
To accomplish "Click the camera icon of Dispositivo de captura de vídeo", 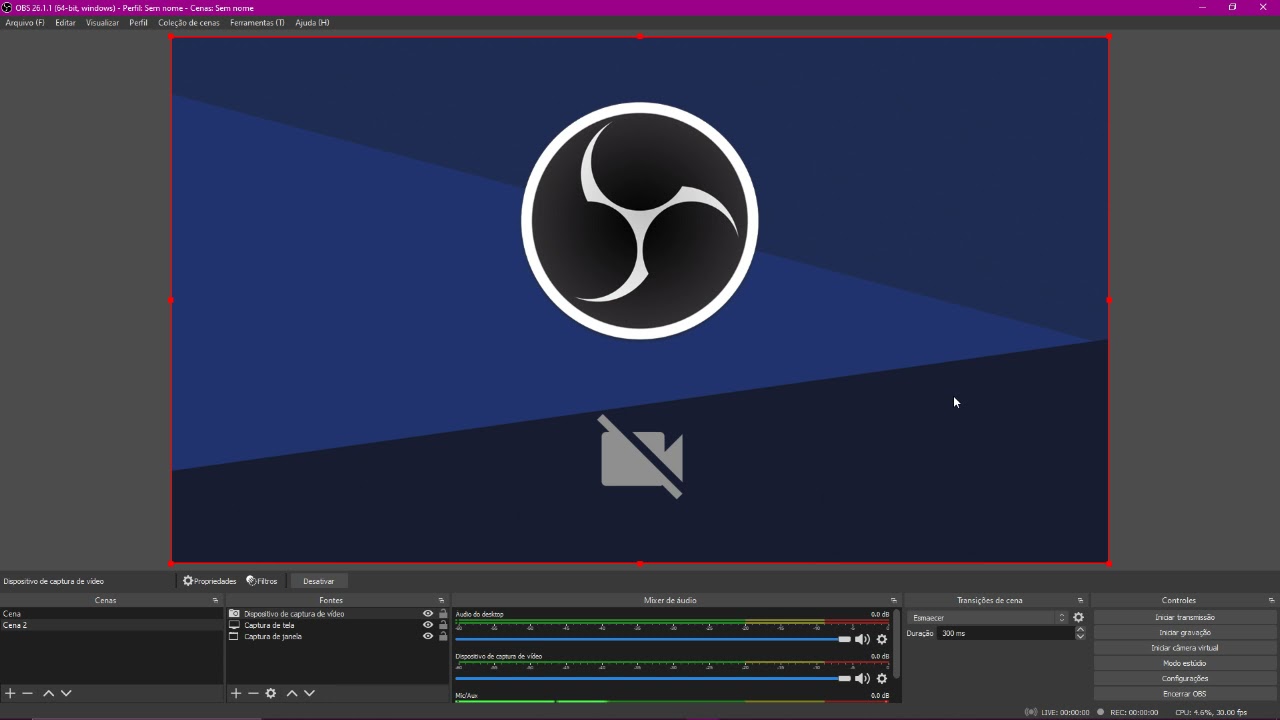I will point(234,614).
